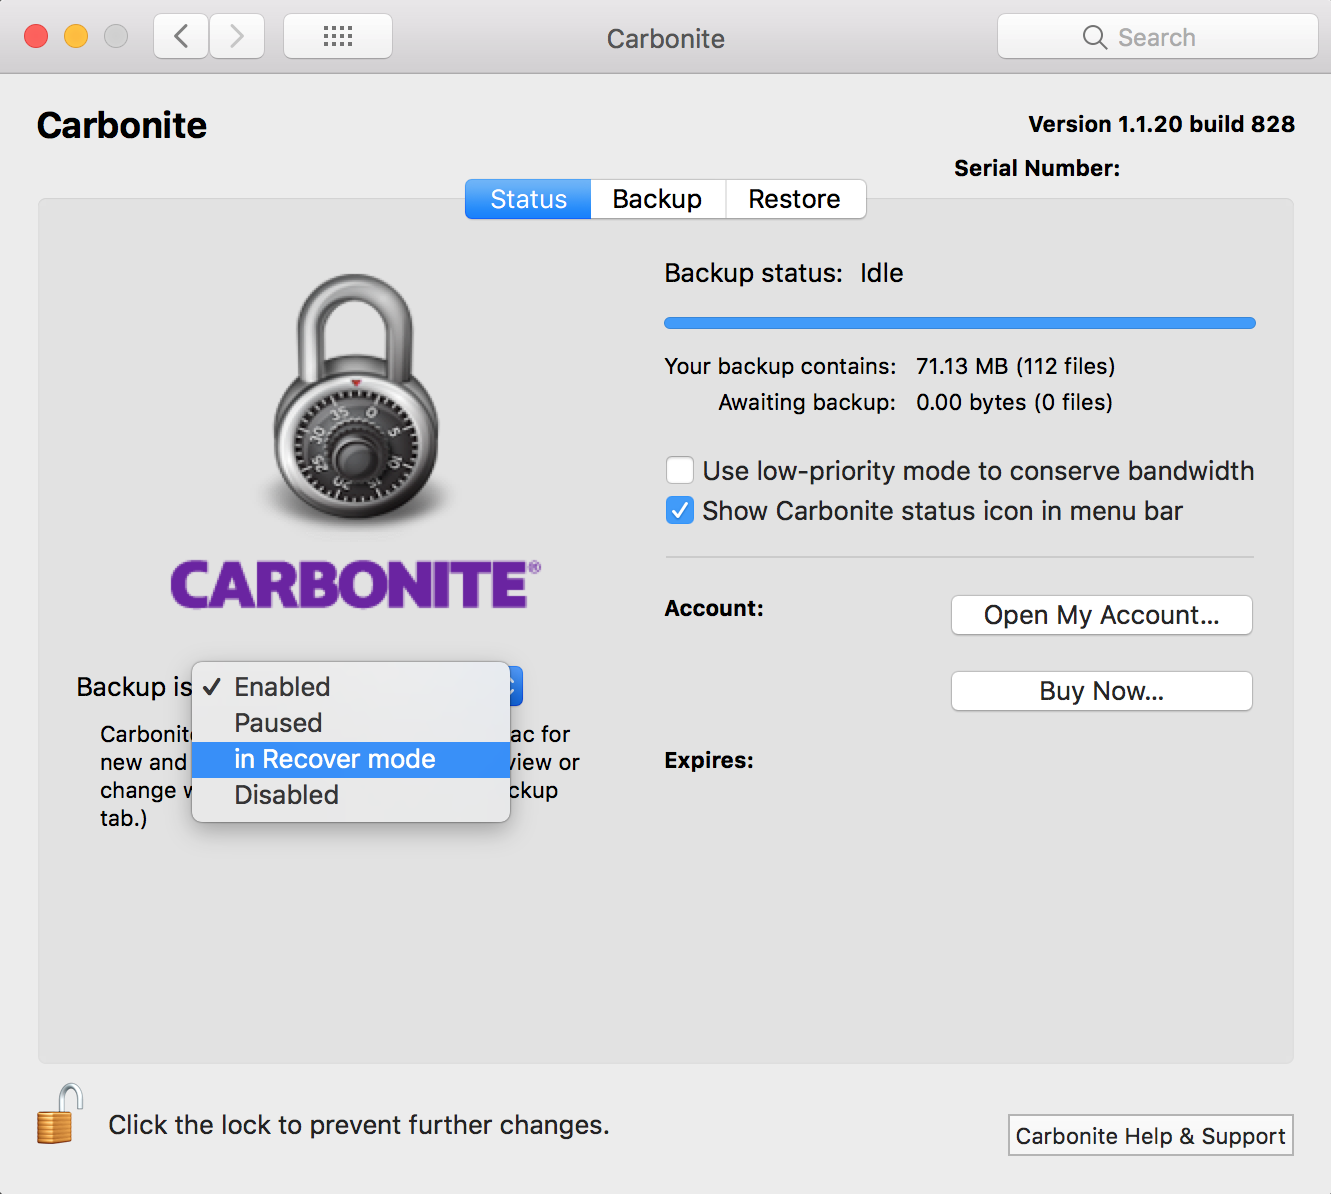Go back with the left chevron
1331x1194 pixels.
[181, 37]
